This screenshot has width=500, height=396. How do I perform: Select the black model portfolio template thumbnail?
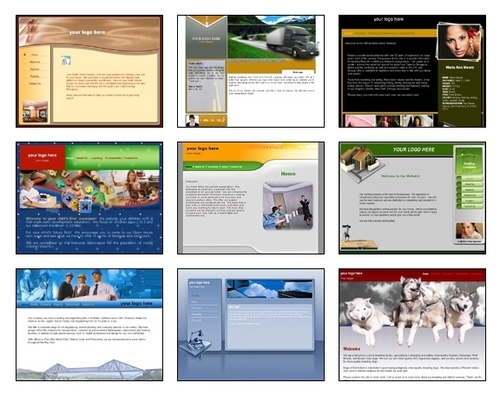412,71
